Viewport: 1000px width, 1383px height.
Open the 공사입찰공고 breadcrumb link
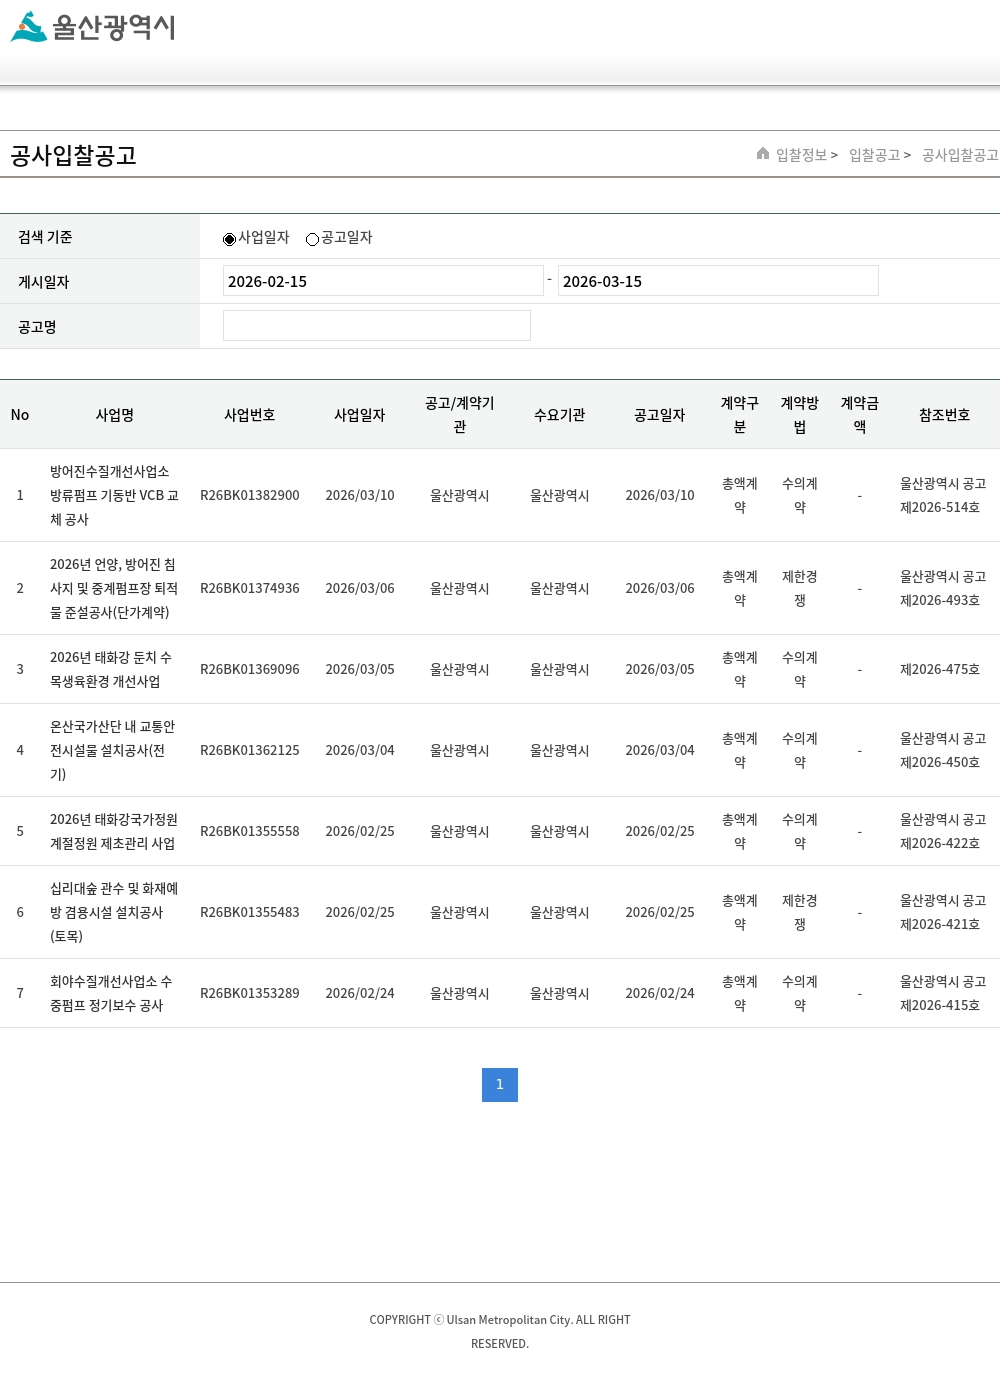[x=959, y=155]
